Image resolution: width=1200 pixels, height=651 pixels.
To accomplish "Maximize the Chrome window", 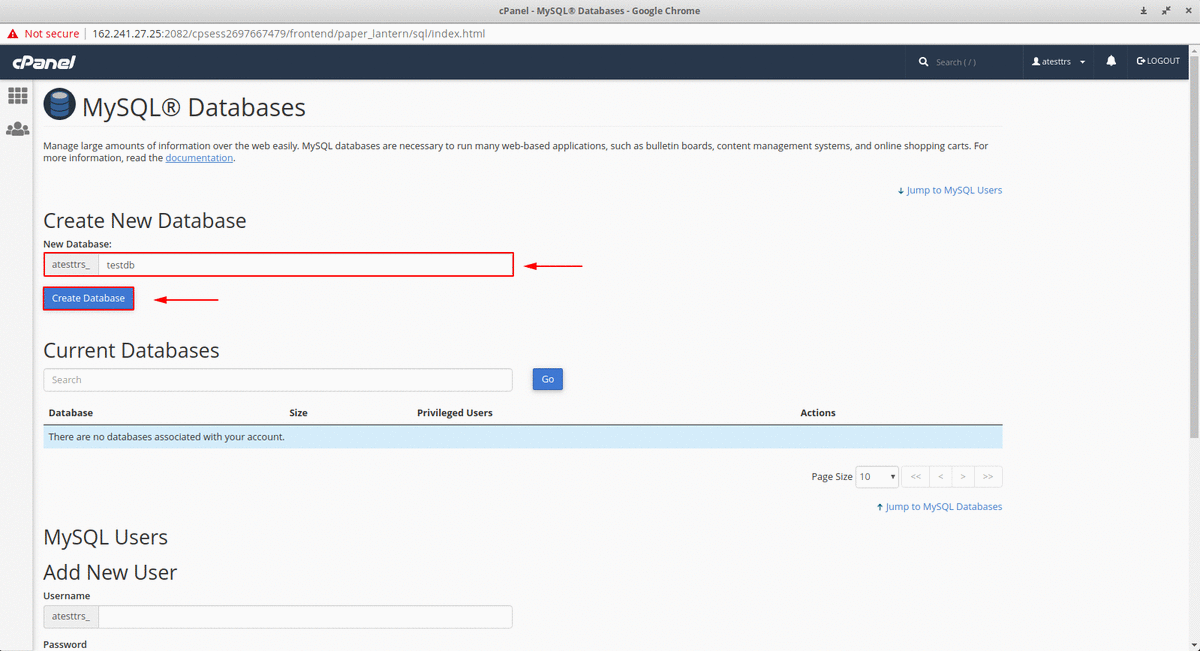I will click(x=1165, y=10).
